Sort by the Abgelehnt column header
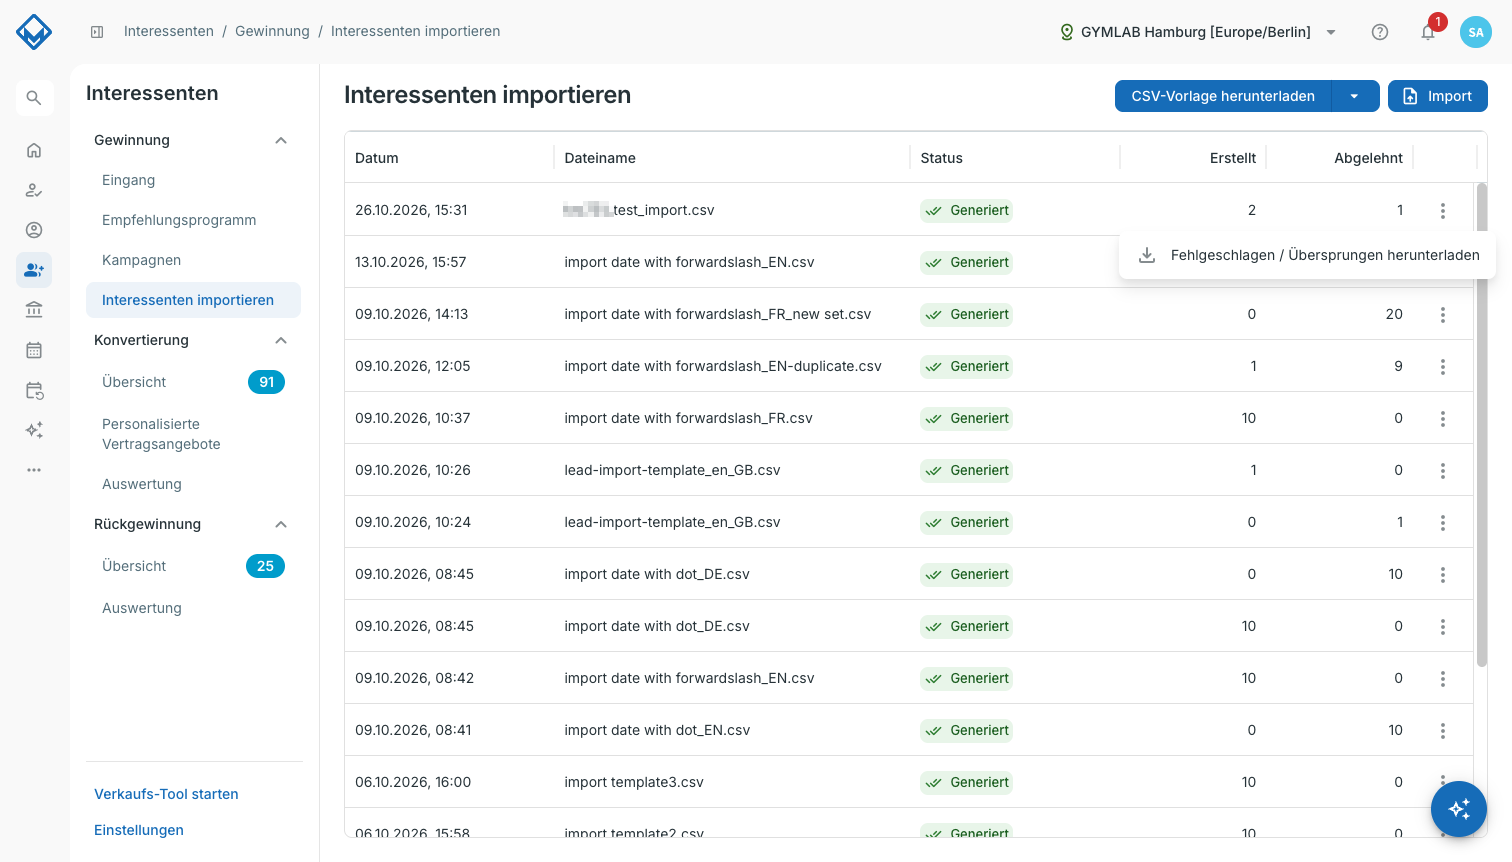The height and width of the screenshot is (862, 1512). (x=1368, y=158)
